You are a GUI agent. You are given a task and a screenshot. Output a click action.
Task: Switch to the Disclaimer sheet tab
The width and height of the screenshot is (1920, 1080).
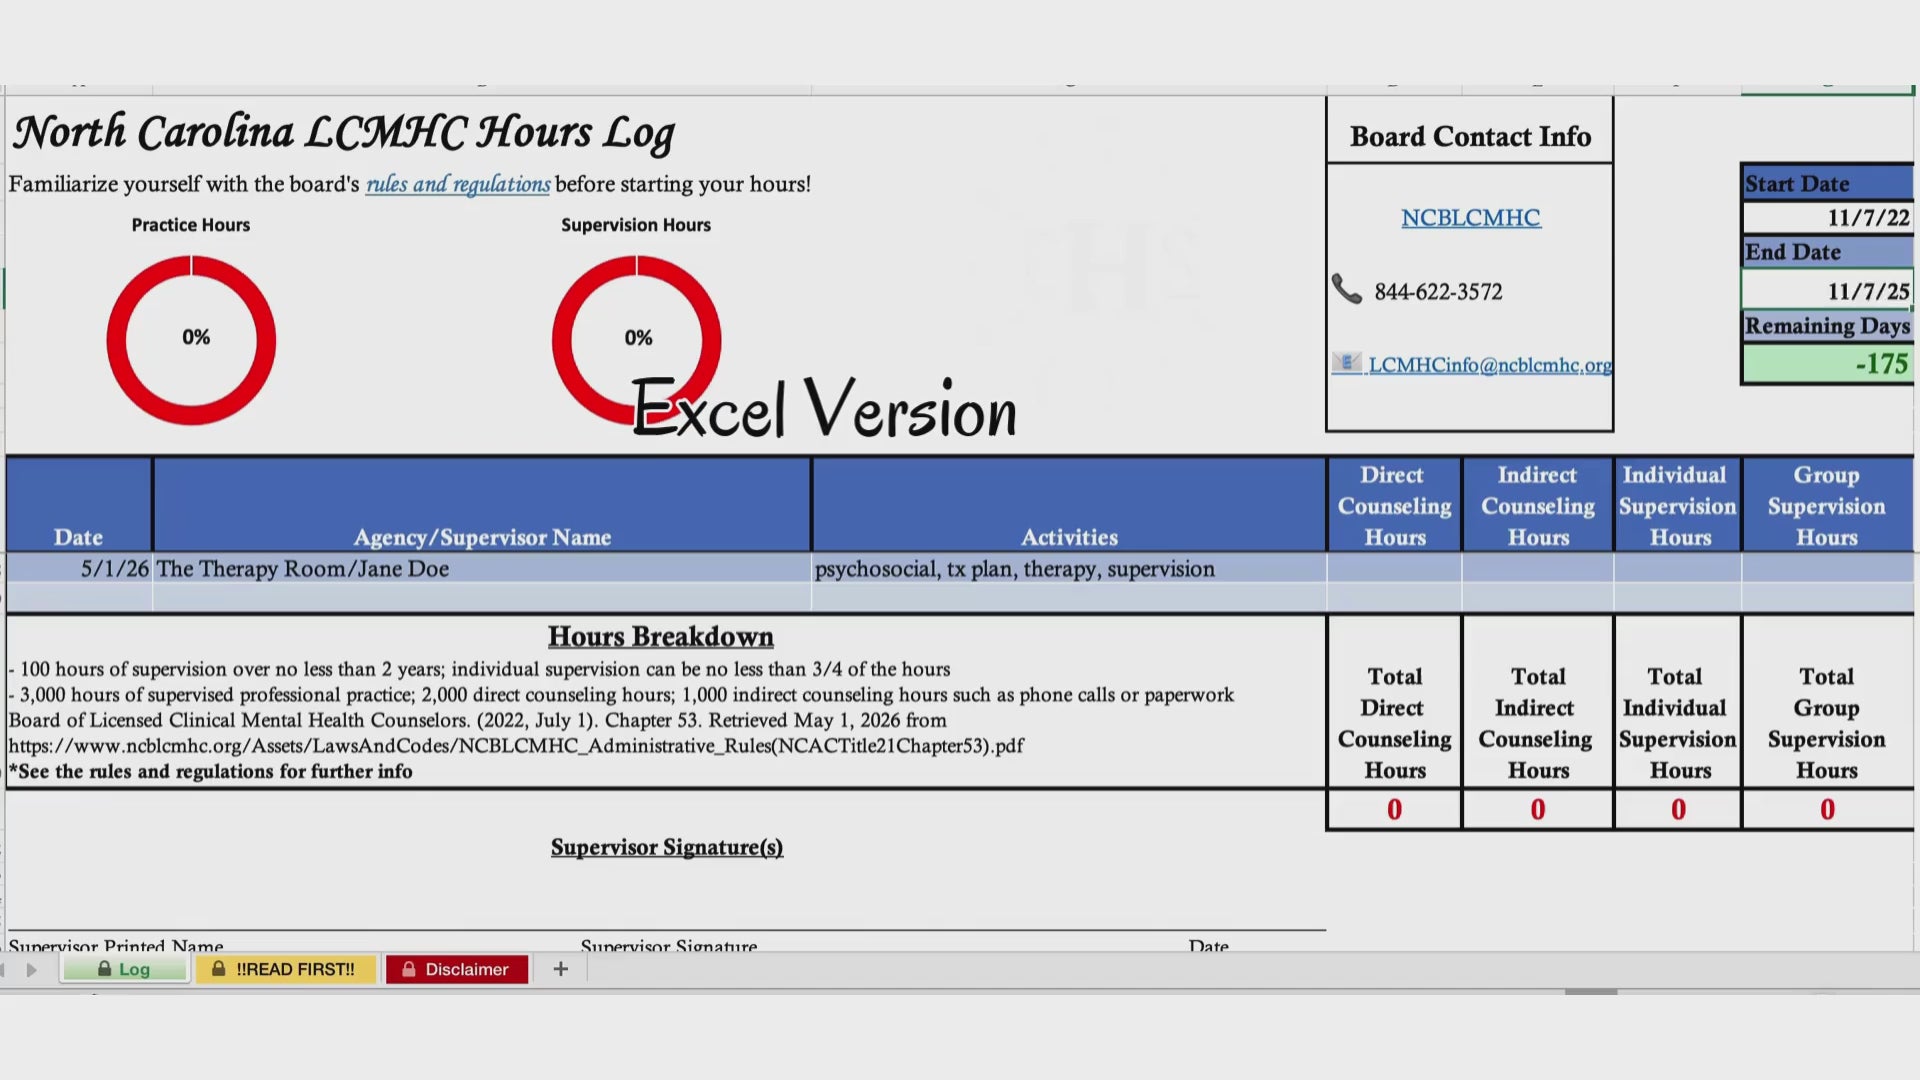coord(457,969)
